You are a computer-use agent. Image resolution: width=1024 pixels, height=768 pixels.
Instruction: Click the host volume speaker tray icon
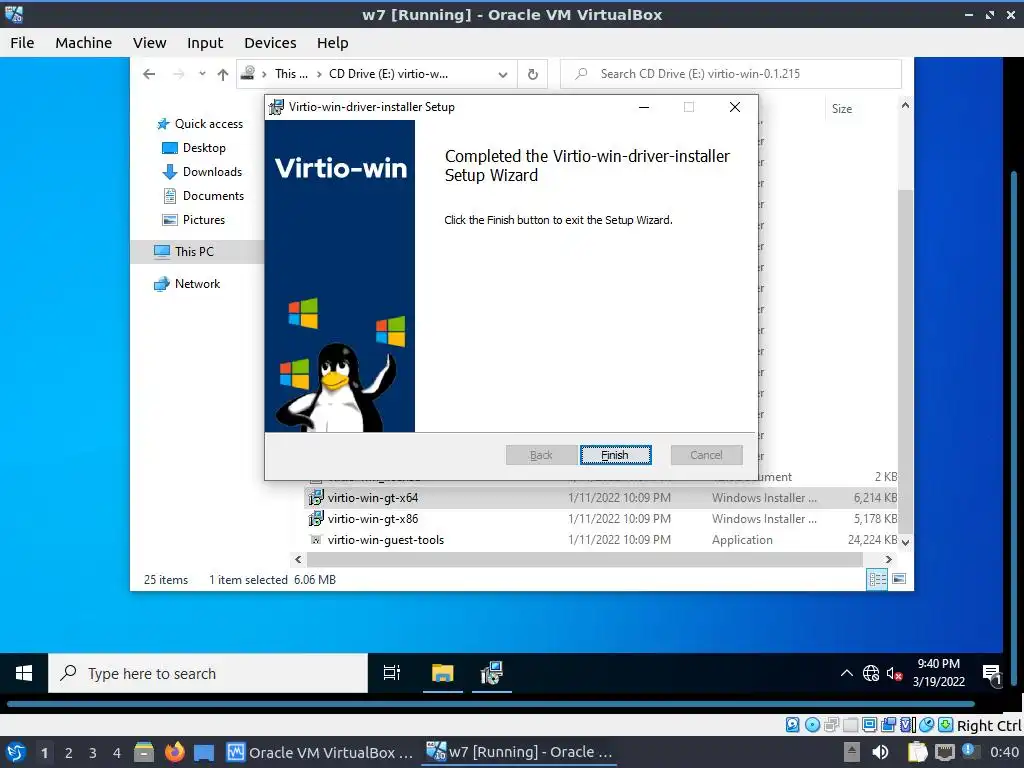[x=880, y=752]
